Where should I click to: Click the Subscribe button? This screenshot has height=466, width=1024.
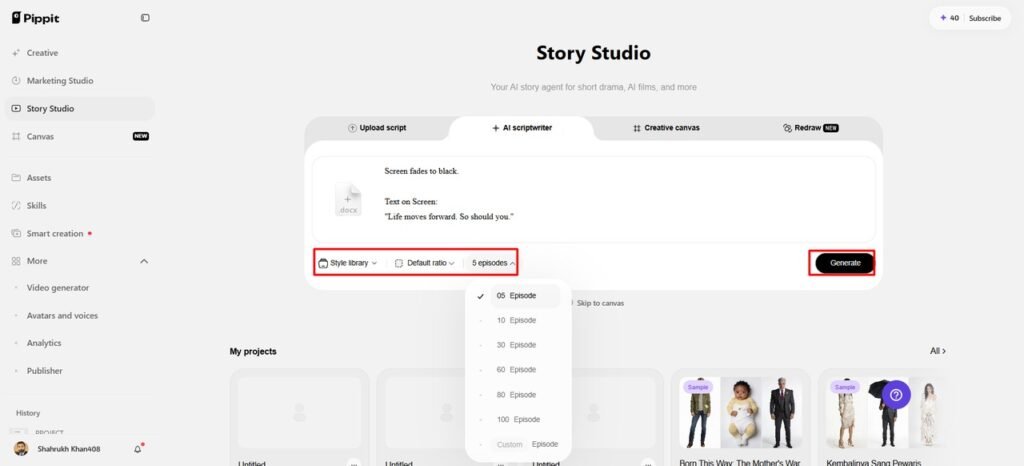(985, 18)
